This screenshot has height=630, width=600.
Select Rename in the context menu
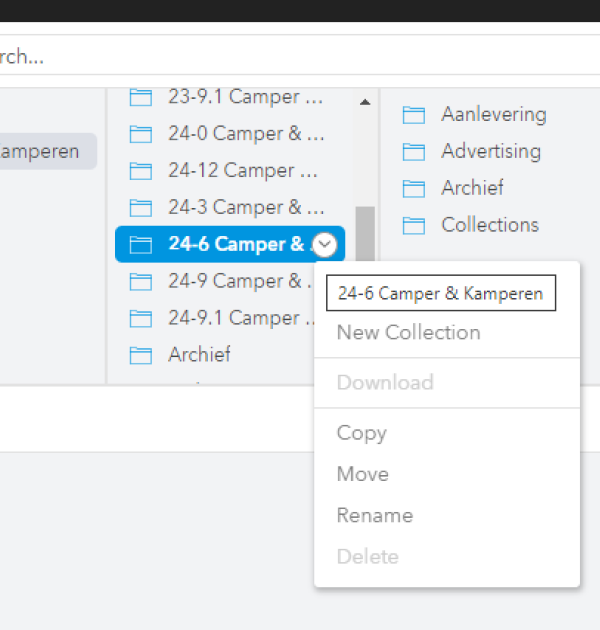[375, 516]
